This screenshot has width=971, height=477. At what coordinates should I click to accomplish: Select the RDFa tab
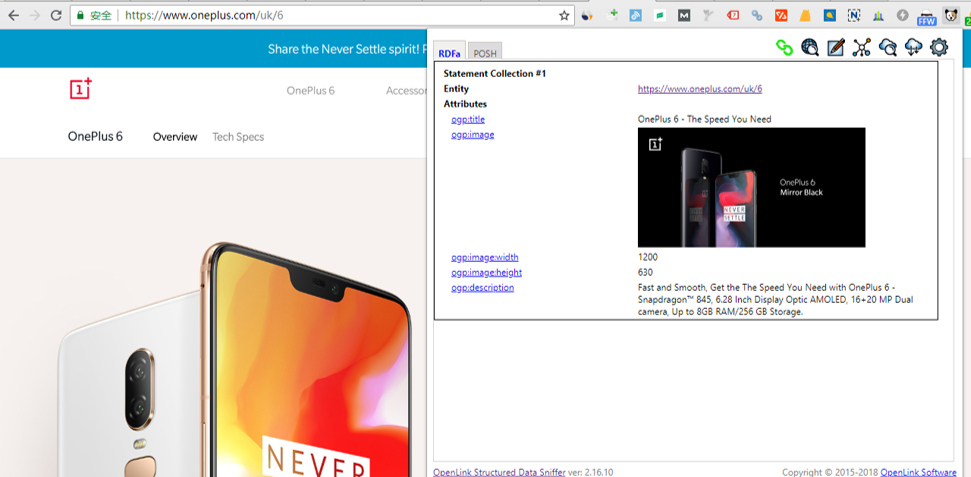tap(450, 53)
